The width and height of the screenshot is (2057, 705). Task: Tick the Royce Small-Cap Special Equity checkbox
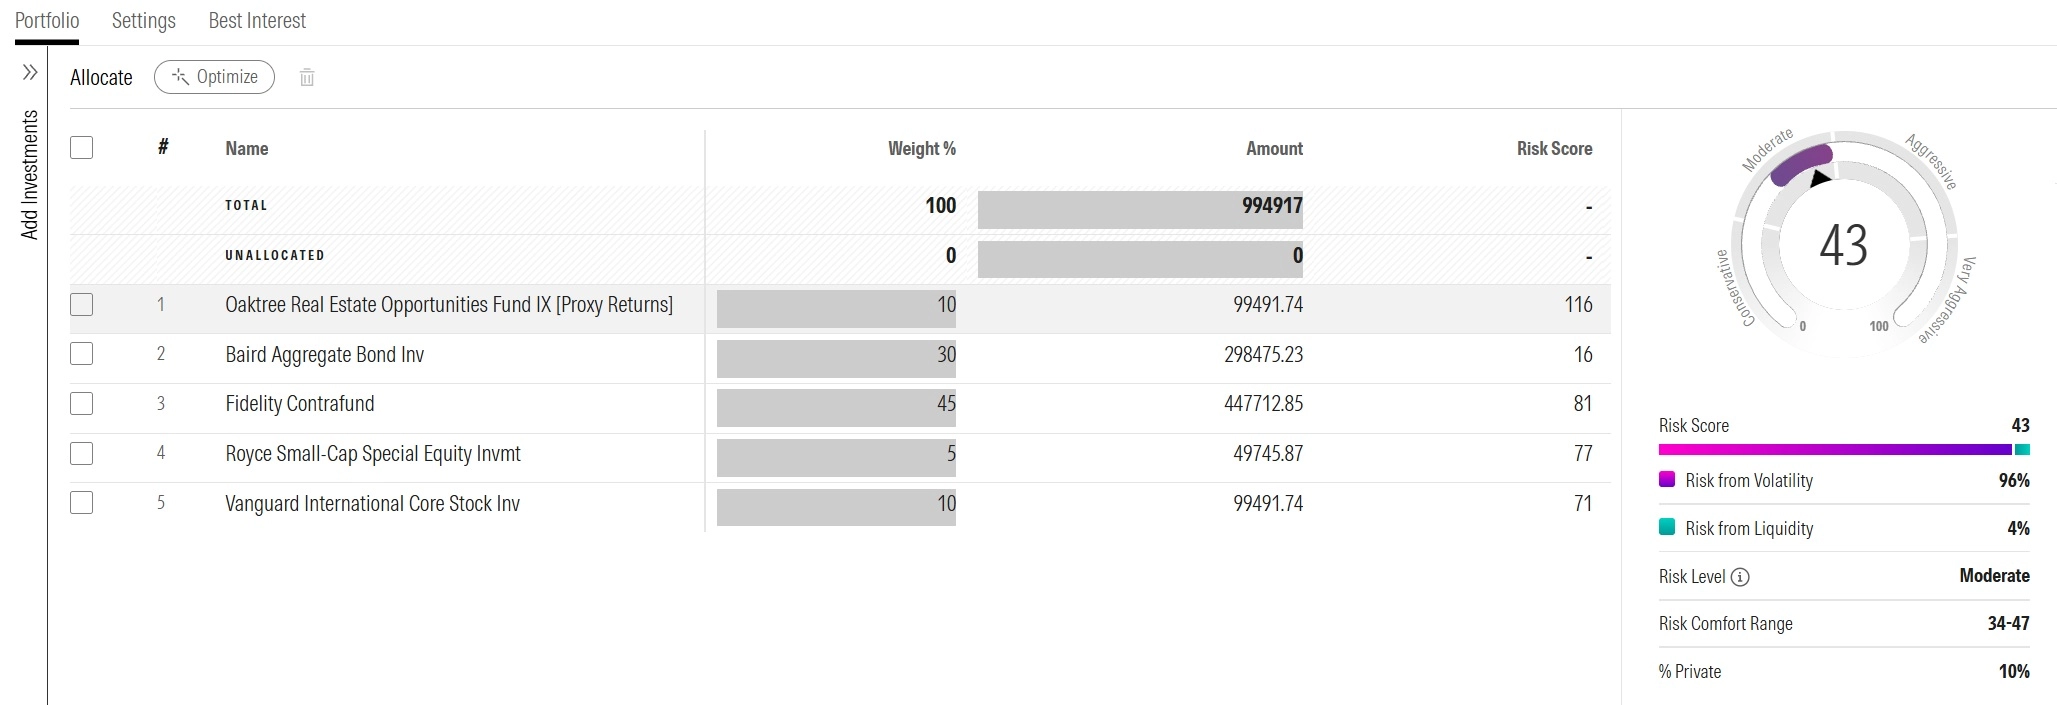[82, 454]
